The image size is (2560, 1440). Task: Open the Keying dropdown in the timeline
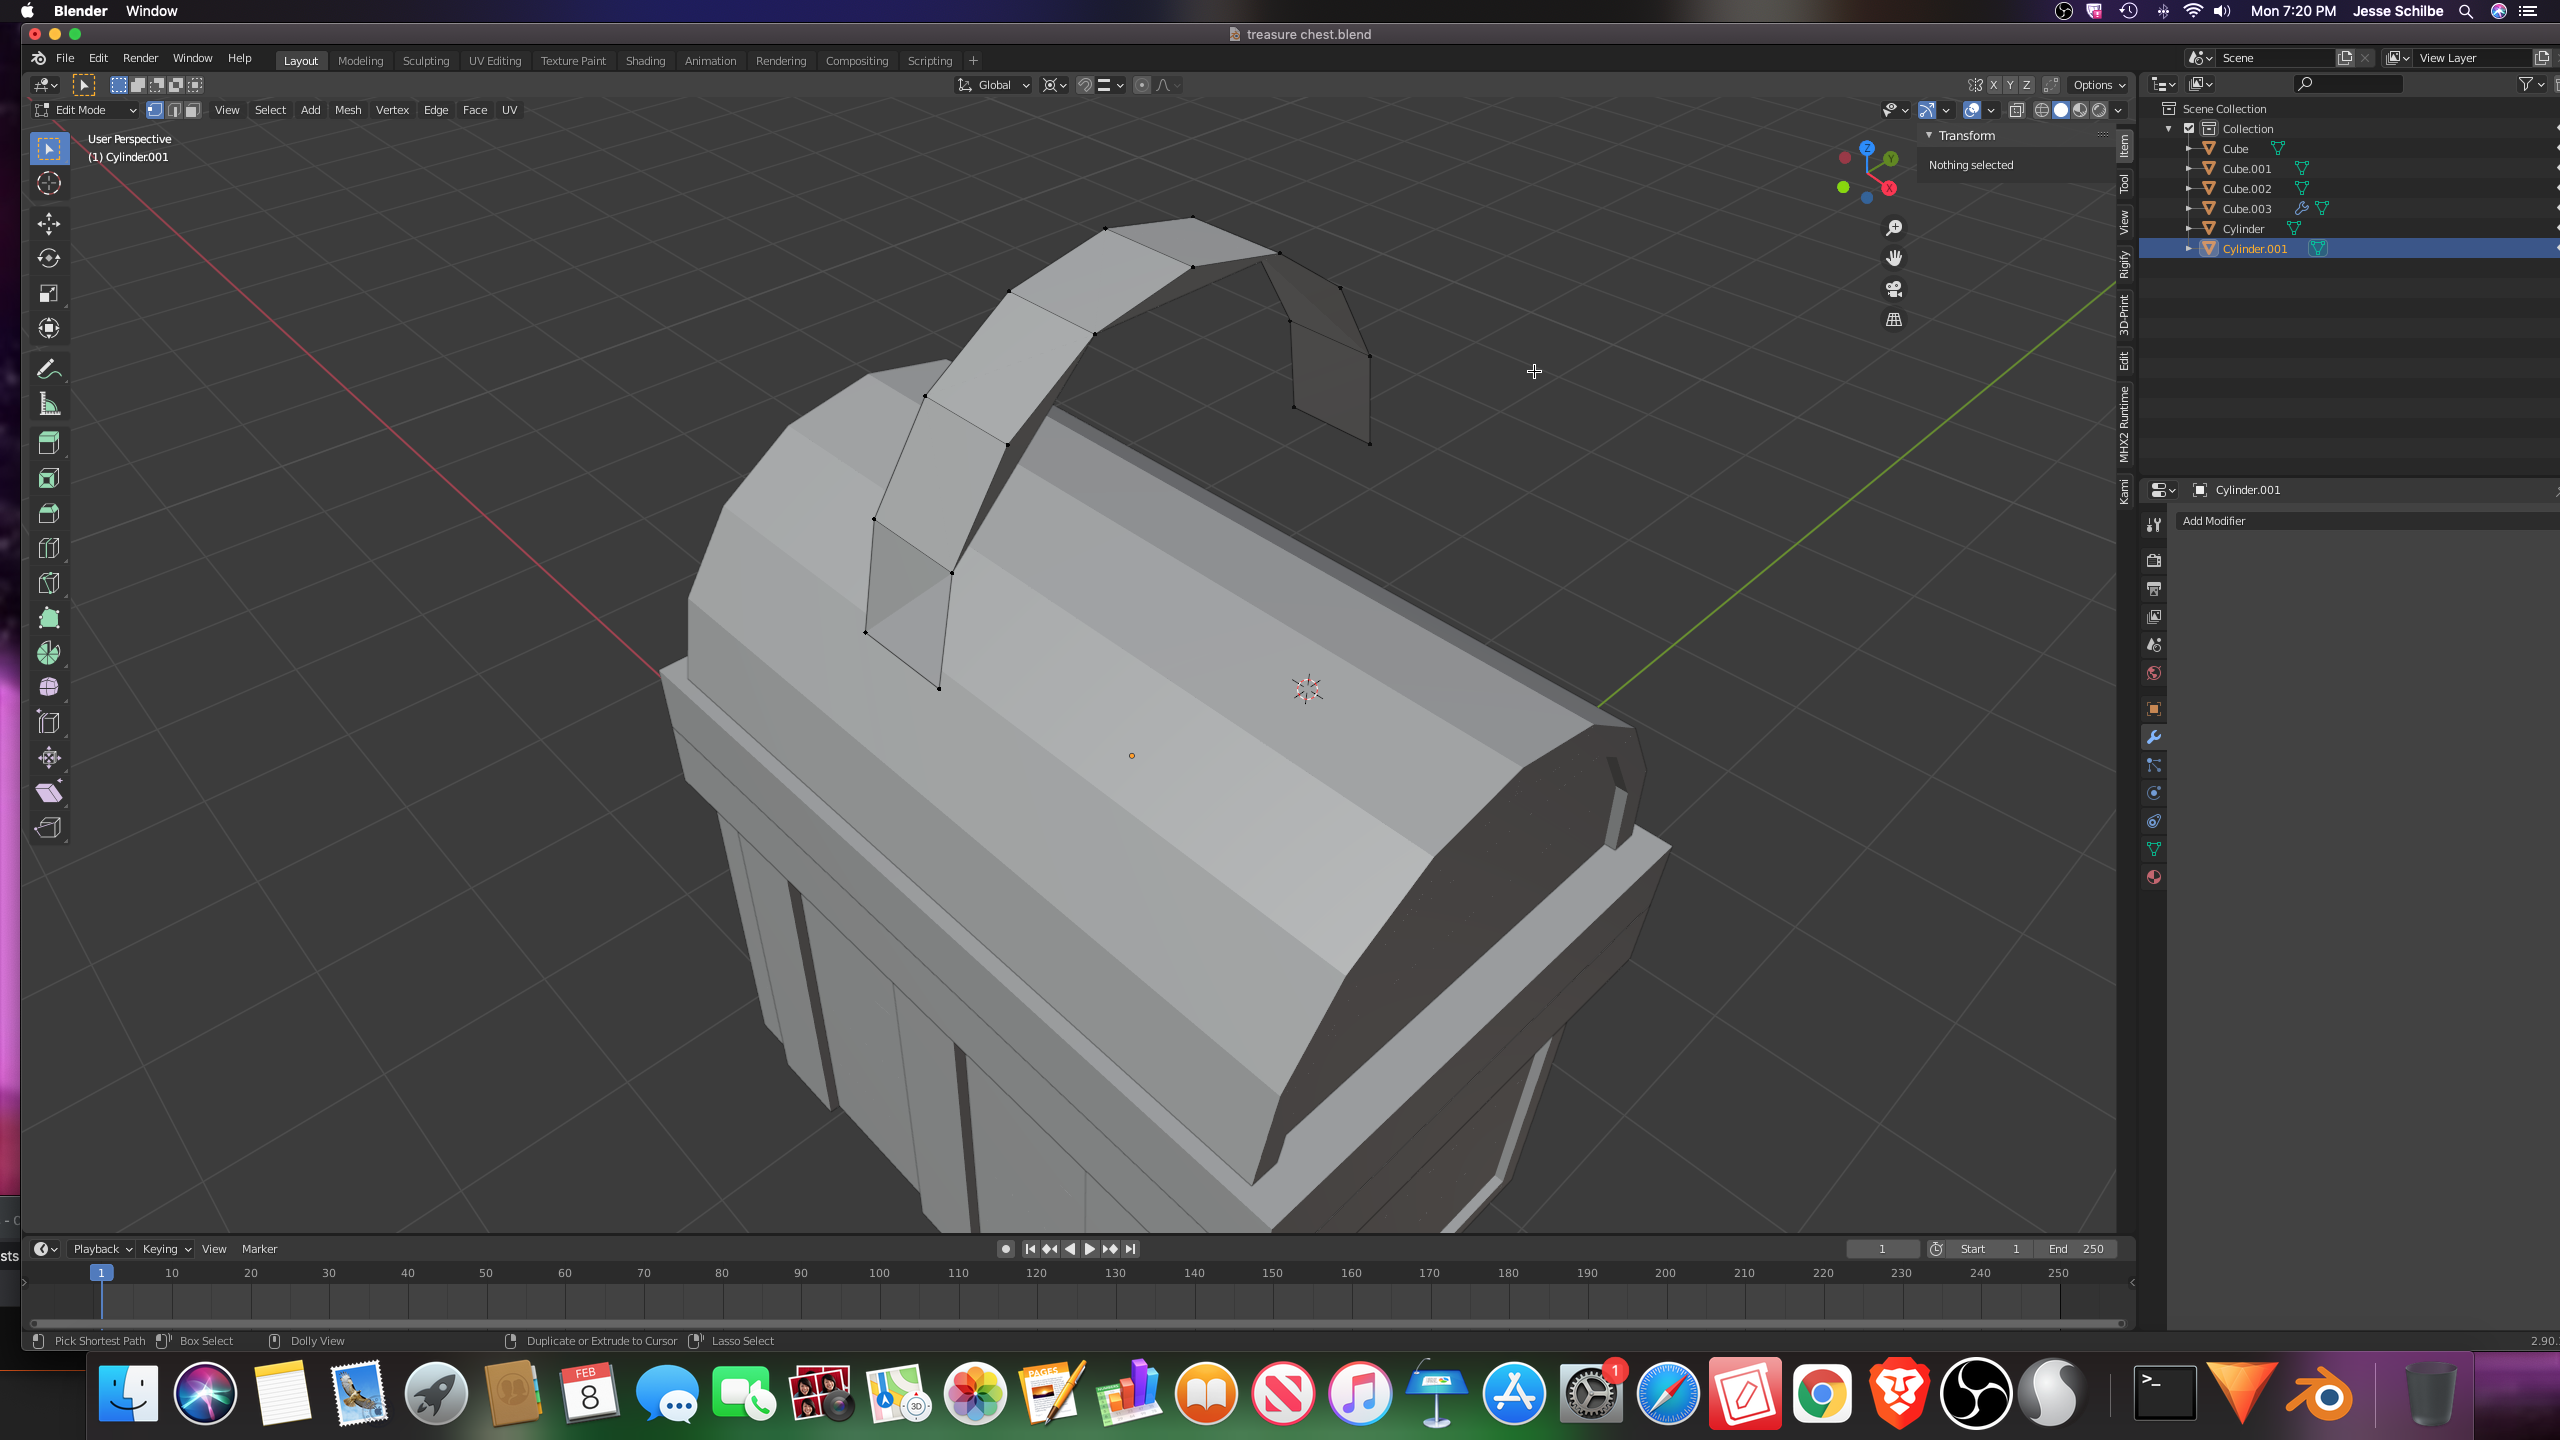click(x=166, y=1249)
